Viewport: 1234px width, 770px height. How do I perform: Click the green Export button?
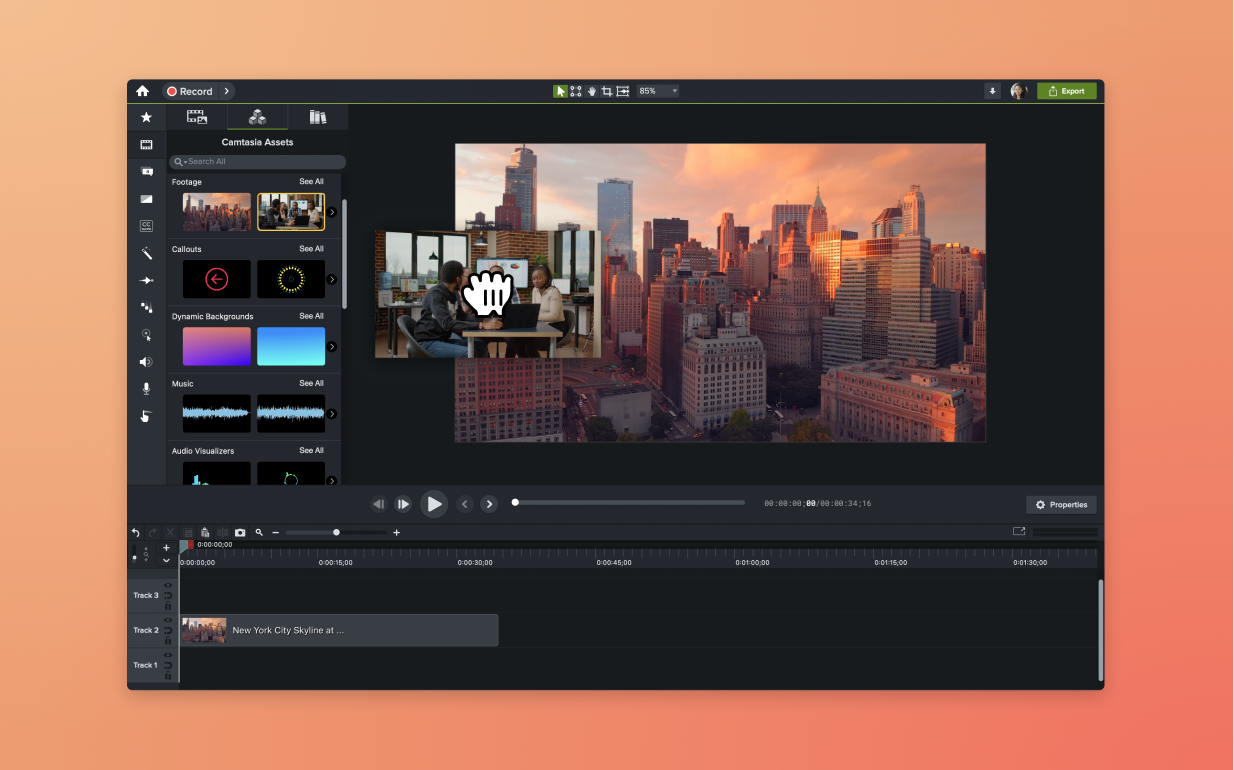[x=1066, y=90]
